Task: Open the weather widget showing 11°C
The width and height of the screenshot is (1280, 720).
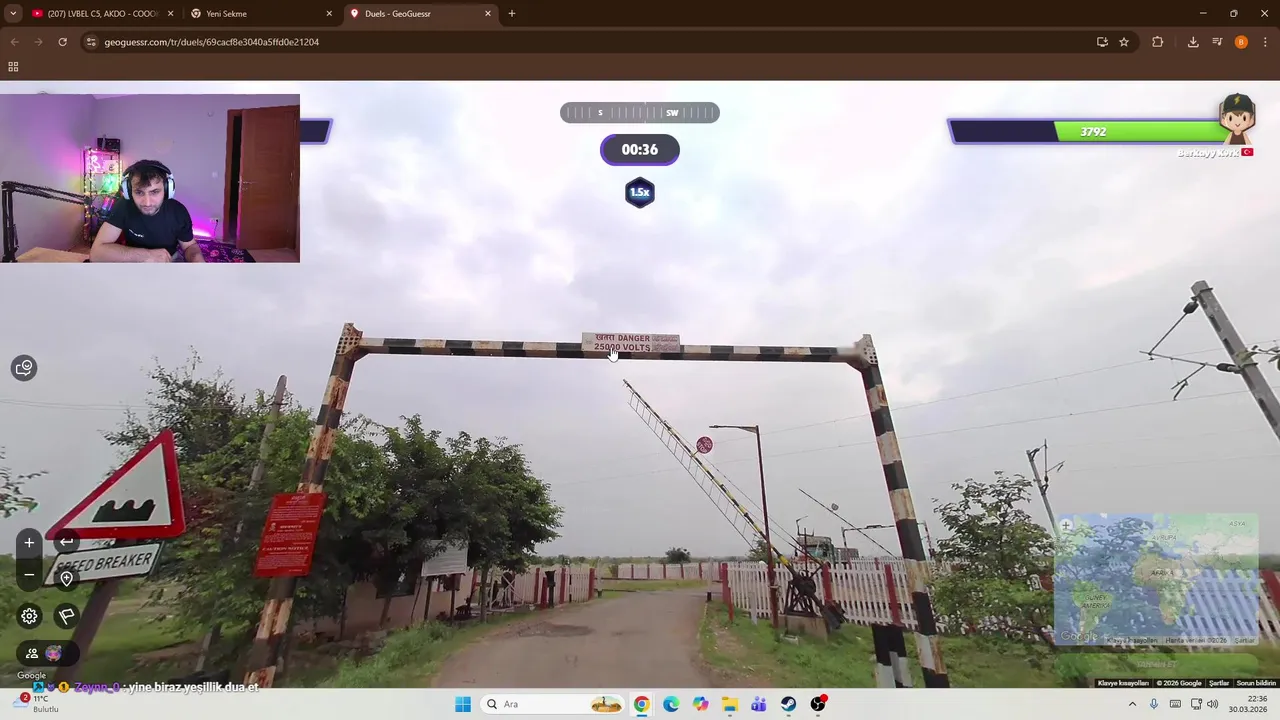Action: coord(40,704)
